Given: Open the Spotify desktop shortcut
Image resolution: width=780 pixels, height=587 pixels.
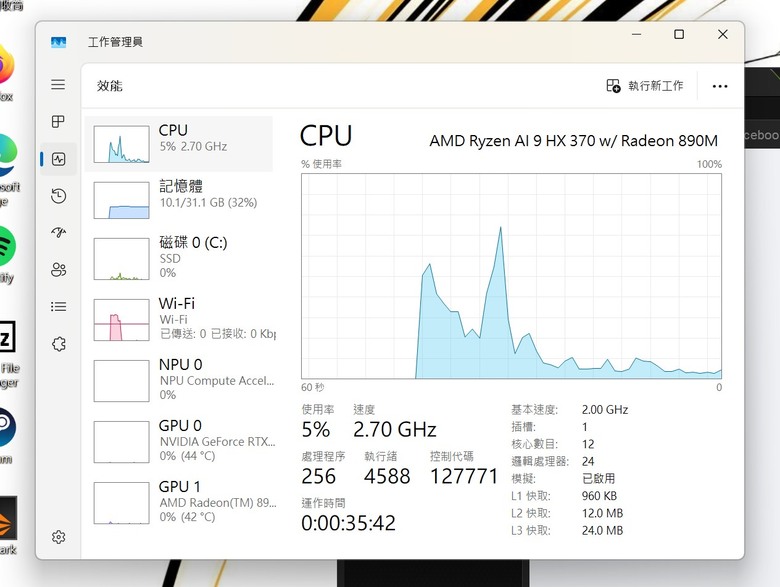Looking at the screenshot, I should (x=6, y=255).
